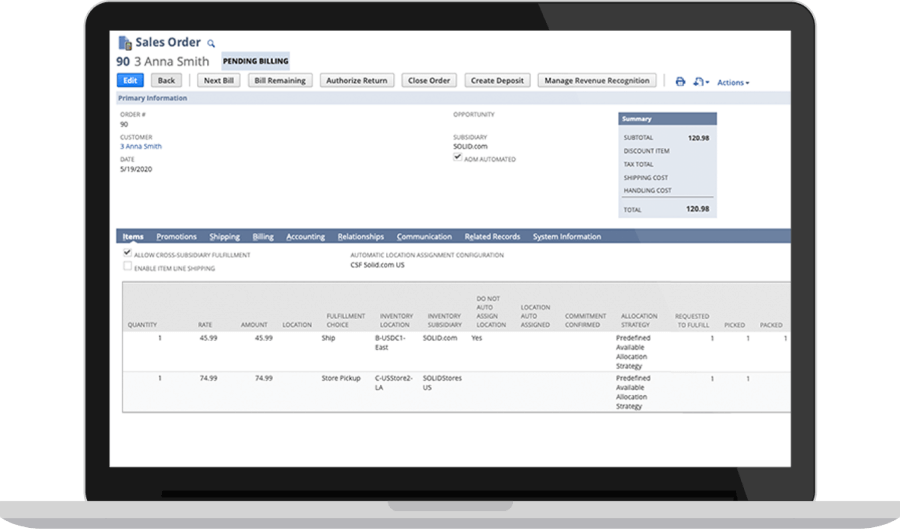Click Authorize Return button

[x=356, y=80]
